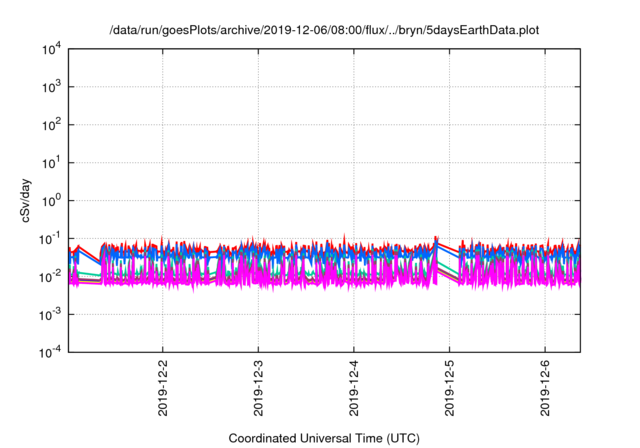Click the 10^1 y-axis tick label

pyautogui.click(x=51, y=163)
